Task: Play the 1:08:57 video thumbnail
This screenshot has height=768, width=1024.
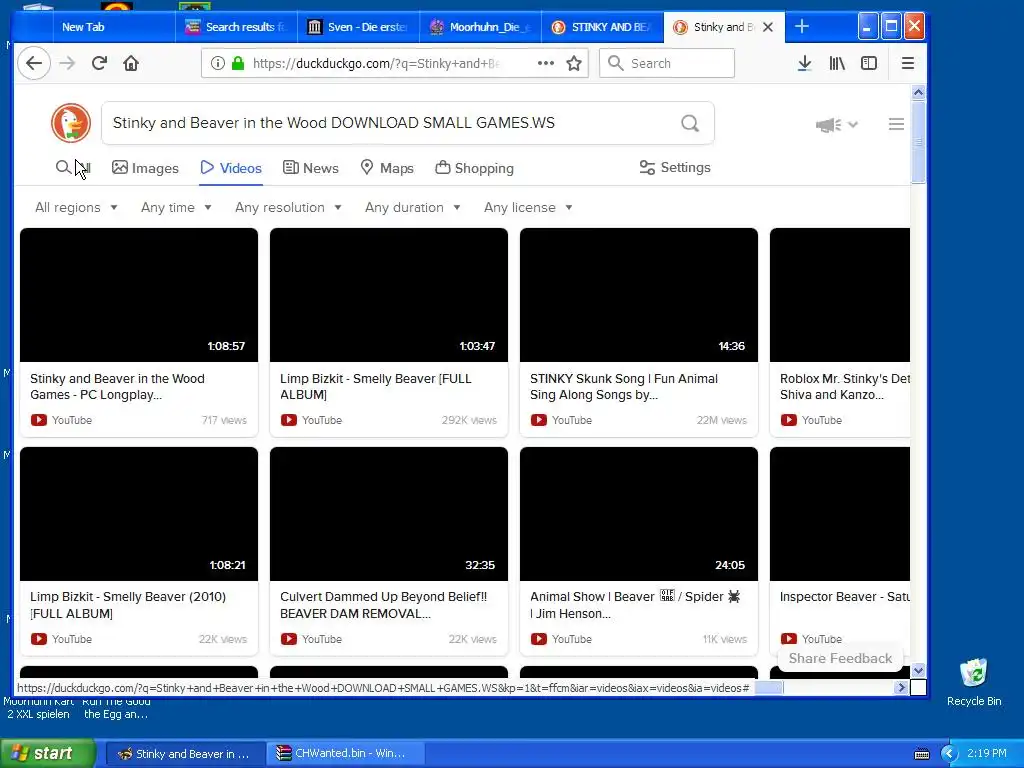Action: [x=138, y=295]
